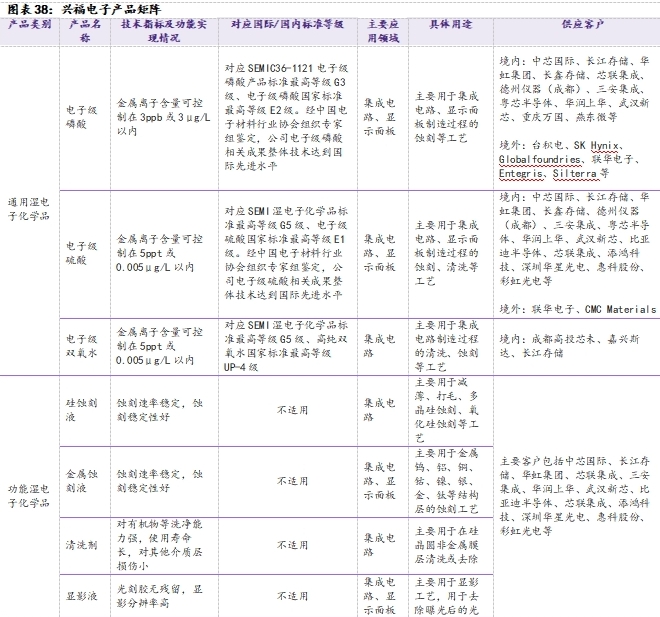
Task: Click the underlined word 'Silterra'
Action: coord(575,173)
